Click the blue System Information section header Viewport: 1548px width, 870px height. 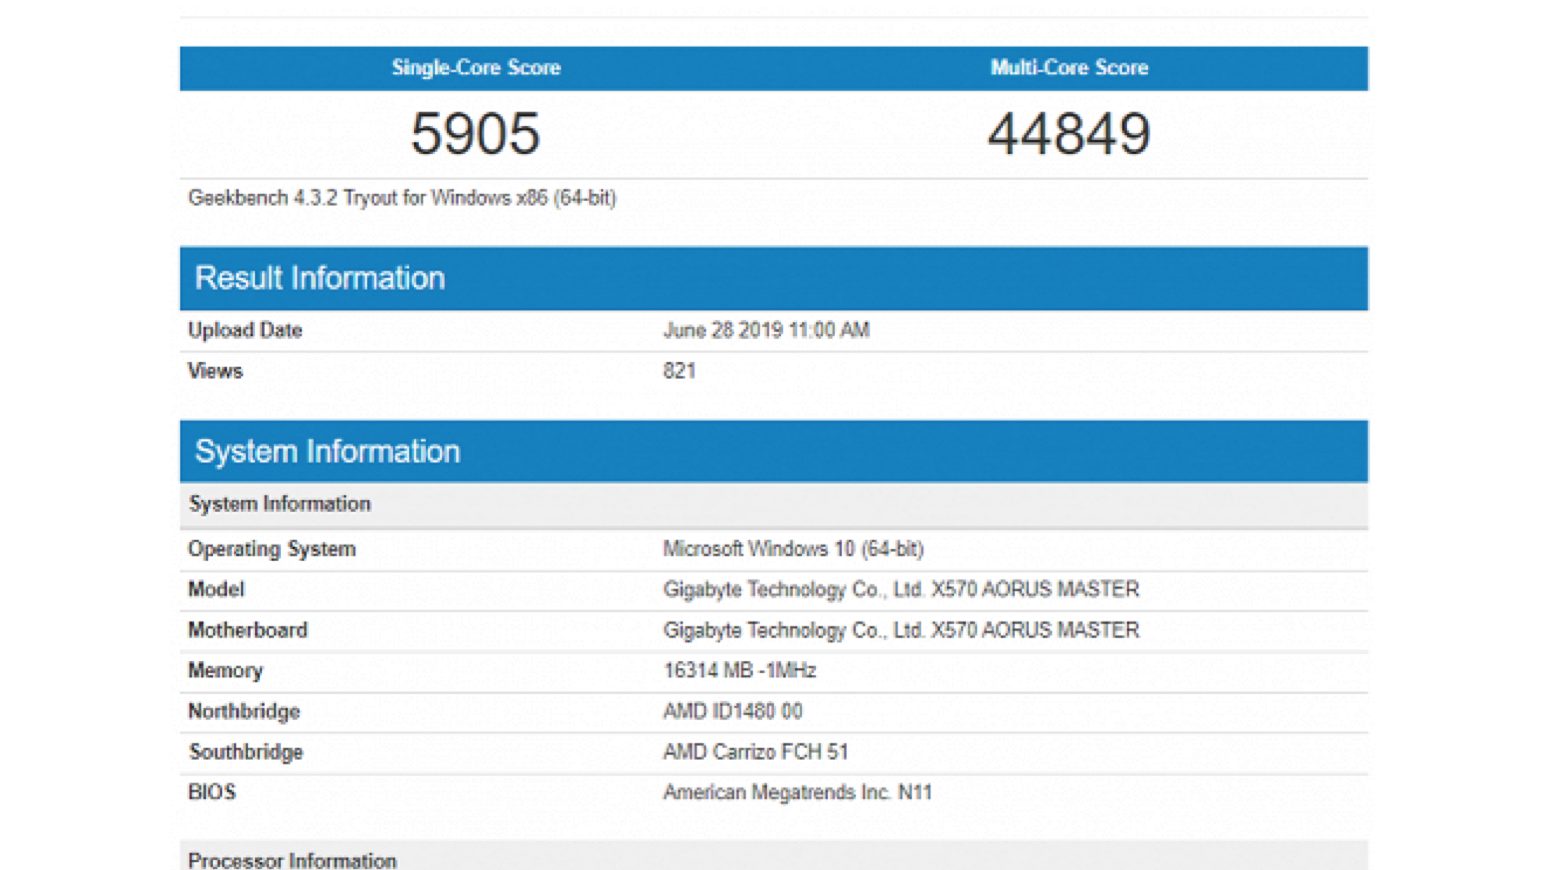(x=327, y=451)
